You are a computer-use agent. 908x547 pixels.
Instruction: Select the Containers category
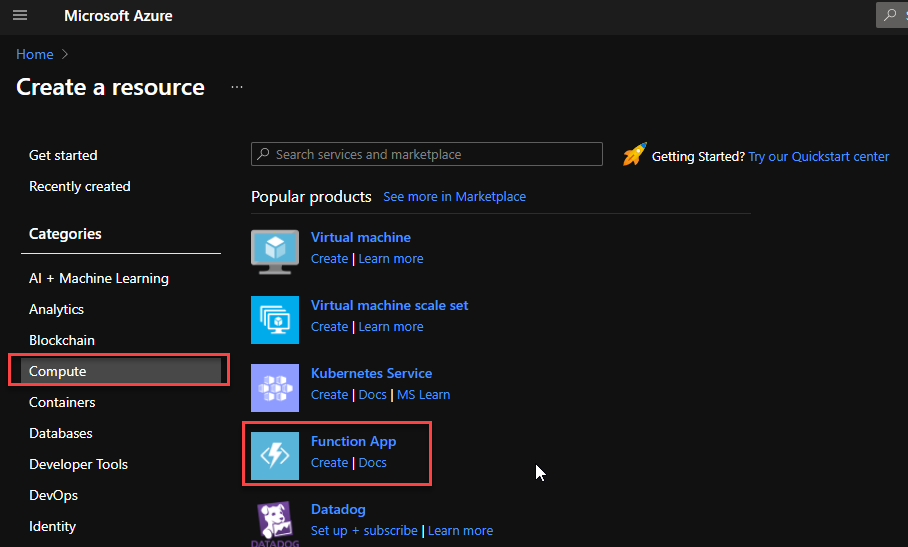pos(62,402)
